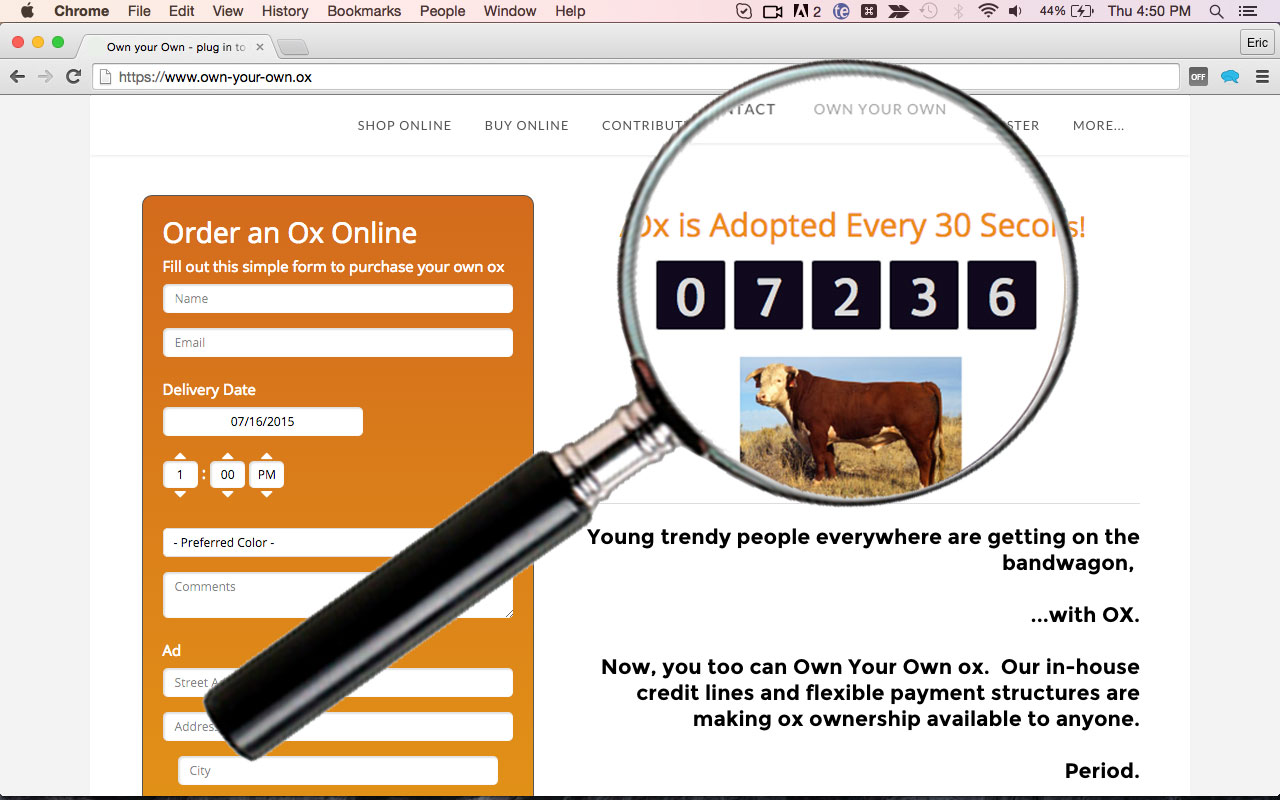Screen dimensions: 1280x800
Task: Open the blue chat bubble extension
Action: [1230, 77]
